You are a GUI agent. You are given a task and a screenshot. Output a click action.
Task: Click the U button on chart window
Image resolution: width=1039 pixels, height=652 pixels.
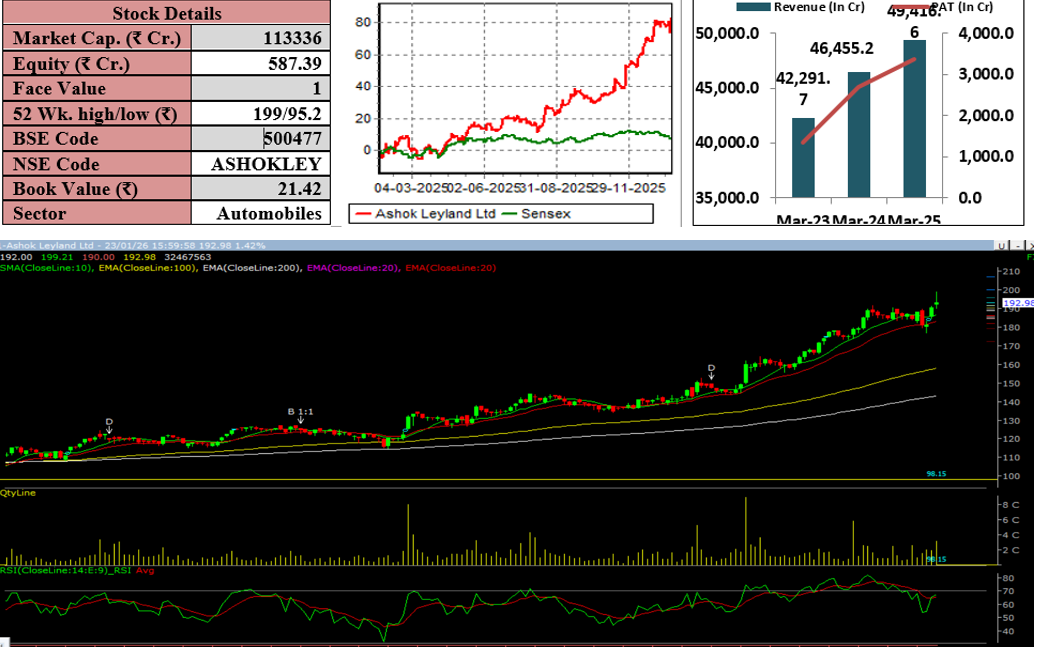click(x=1000, y=245)
